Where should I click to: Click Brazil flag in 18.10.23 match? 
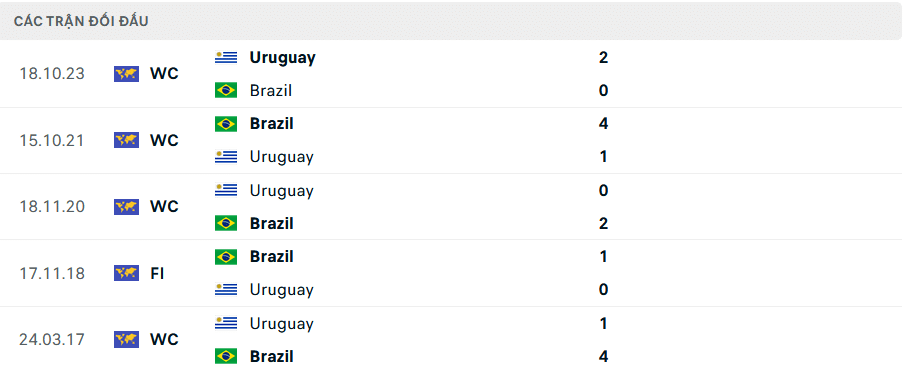[226, 90]
